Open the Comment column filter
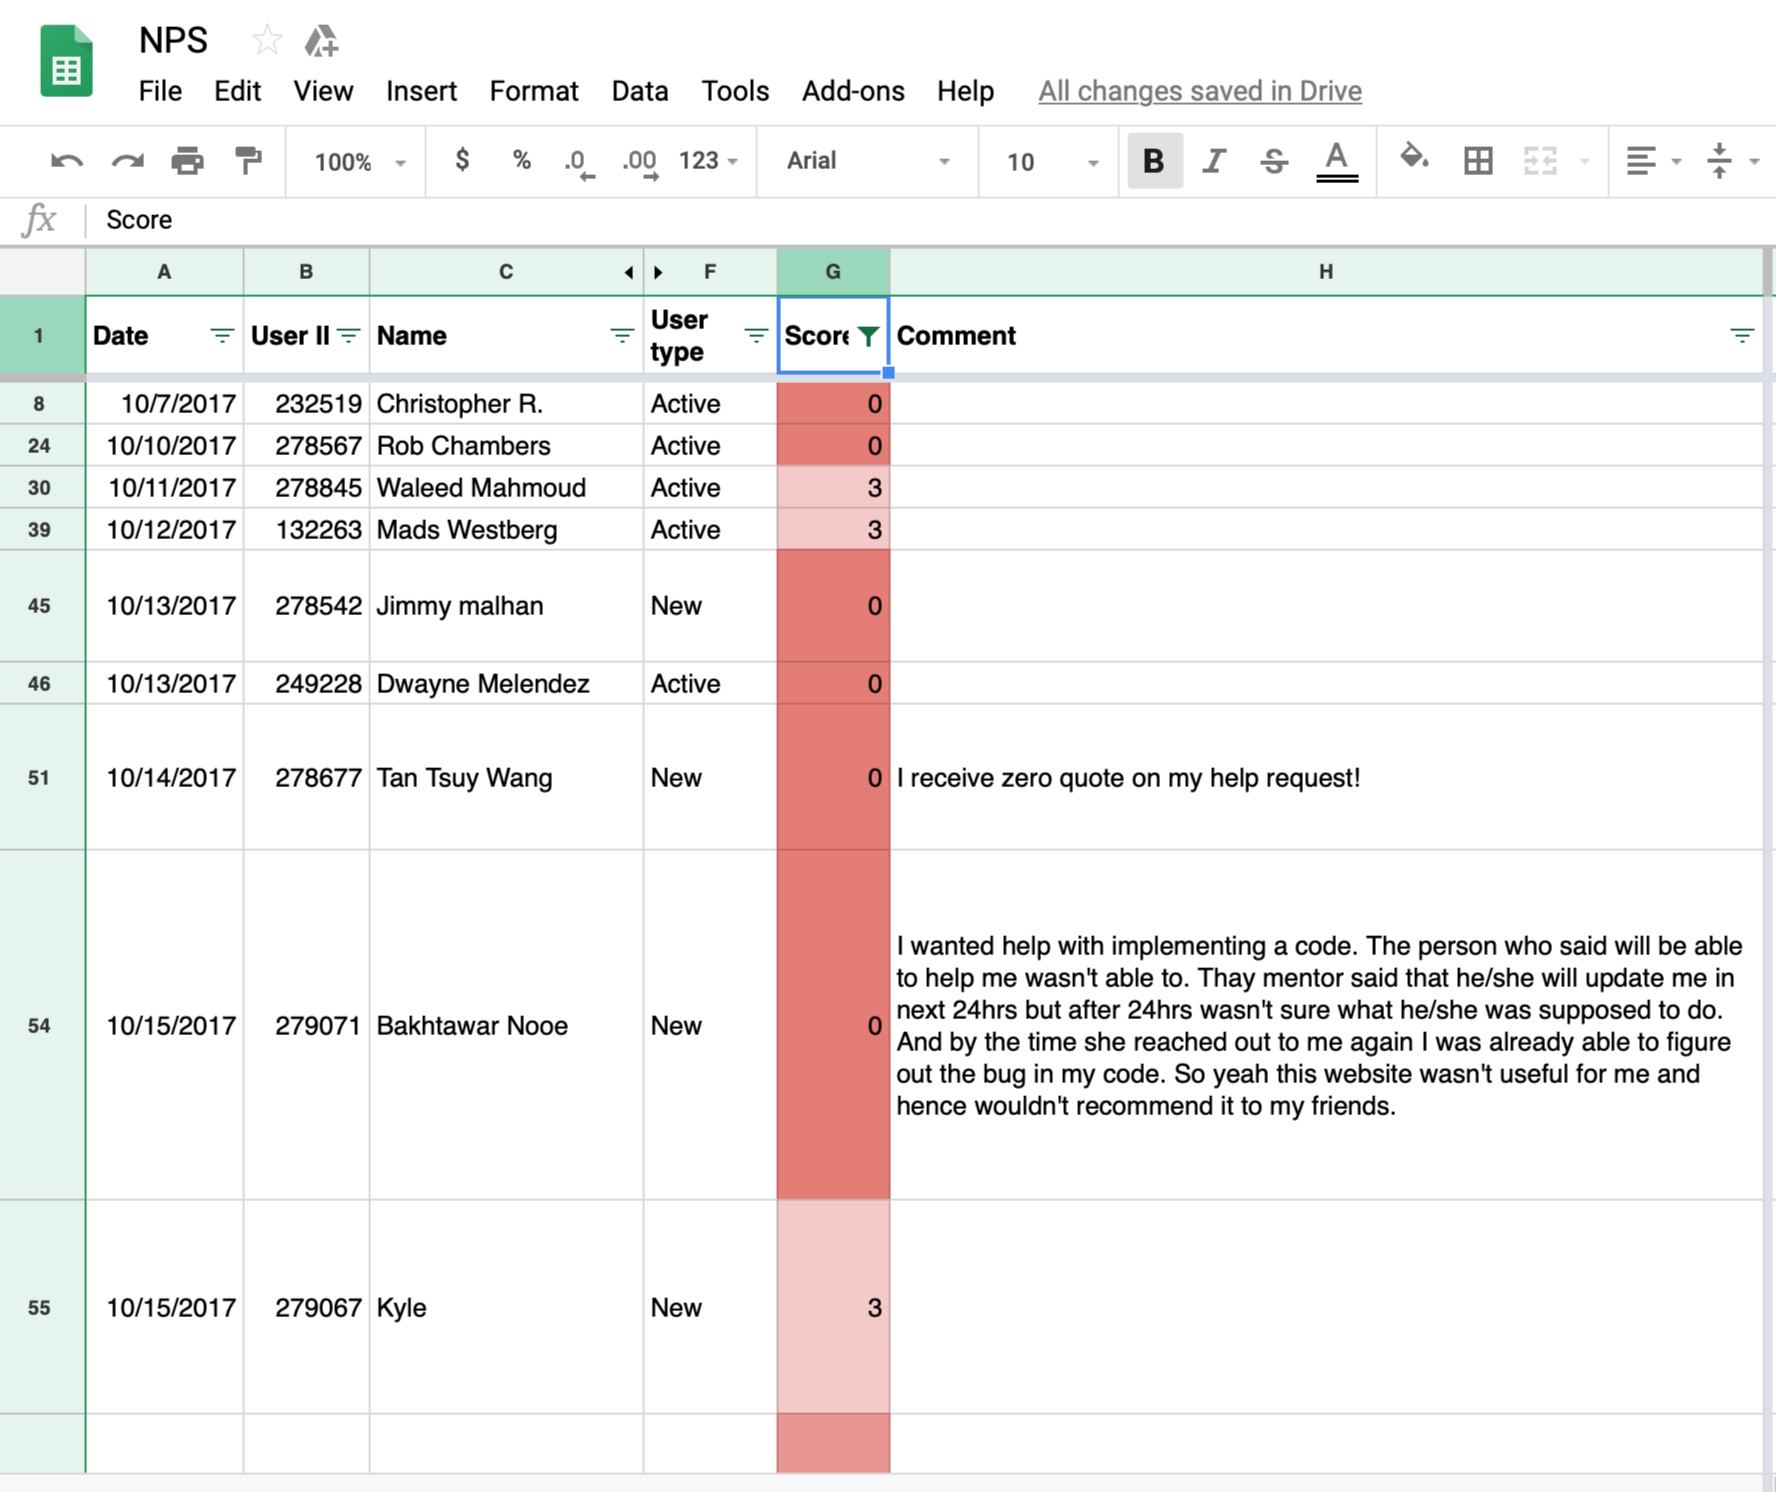The width and height of the screenshot is (1776, 1492). coord(1742,335)
